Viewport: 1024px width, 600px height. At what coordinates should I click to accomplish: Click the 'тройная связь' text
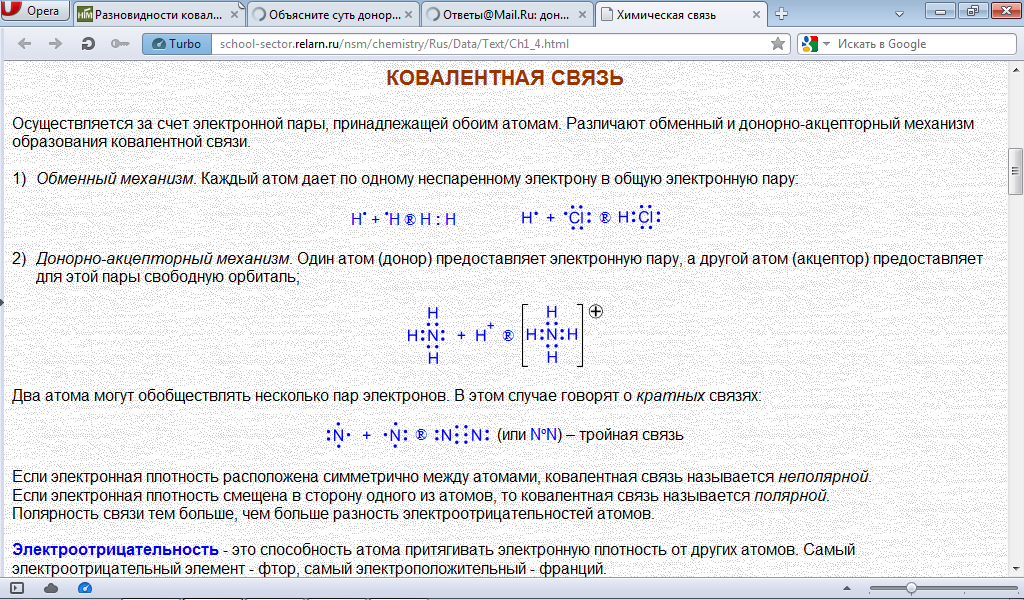(631, 435)
